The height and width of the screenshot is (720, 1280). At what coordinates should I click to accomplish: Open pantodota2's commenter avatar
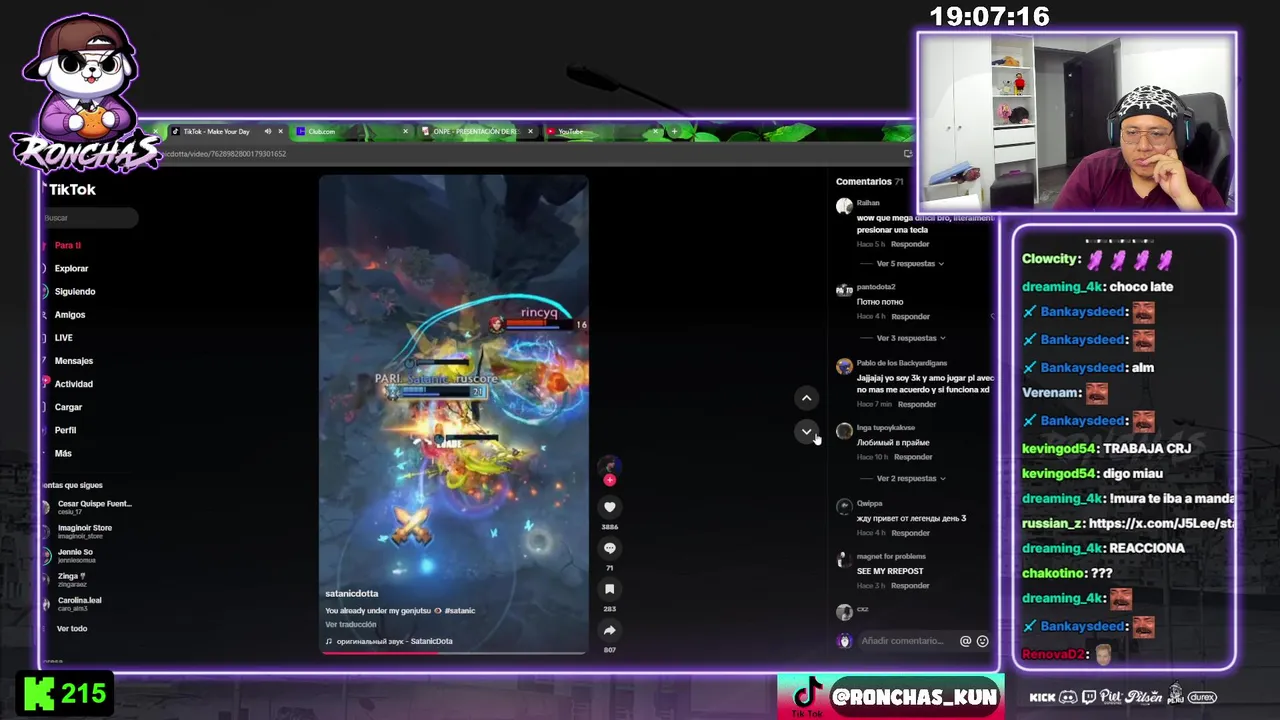[844, 291]
